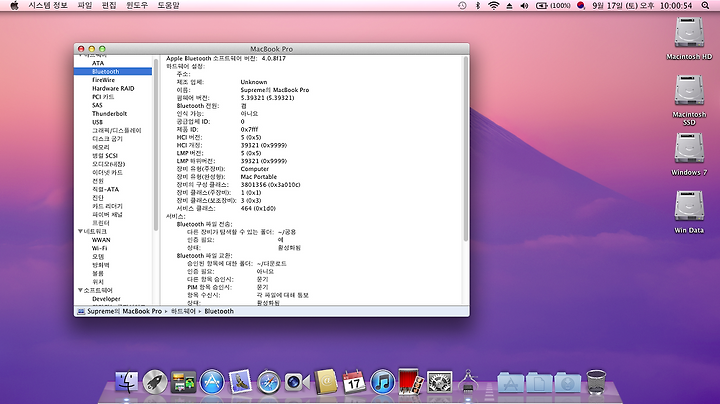The height and width of the screenshot is (404, 720).
Task: Select Macintosh HD desktop drive
Action: click(x=689, y=39)
